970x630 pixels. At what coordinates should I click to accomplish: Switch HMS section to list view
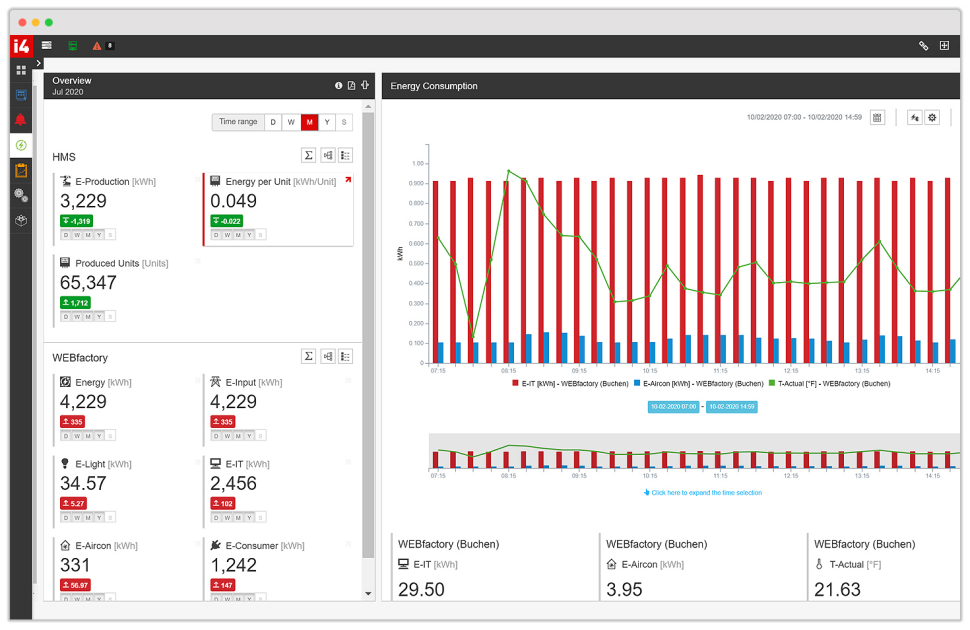click(345, 155)
